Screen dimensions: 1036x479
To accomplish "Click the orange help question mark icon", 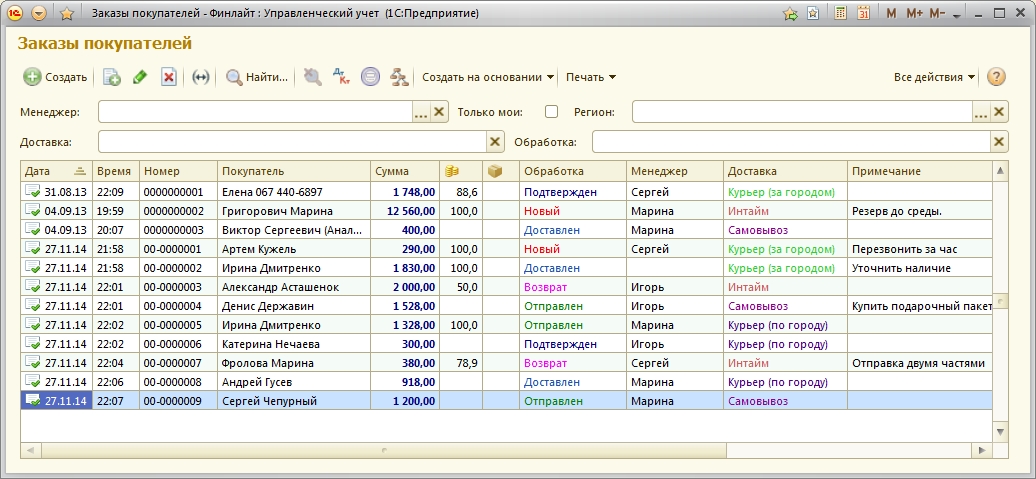I will [996, 77].
